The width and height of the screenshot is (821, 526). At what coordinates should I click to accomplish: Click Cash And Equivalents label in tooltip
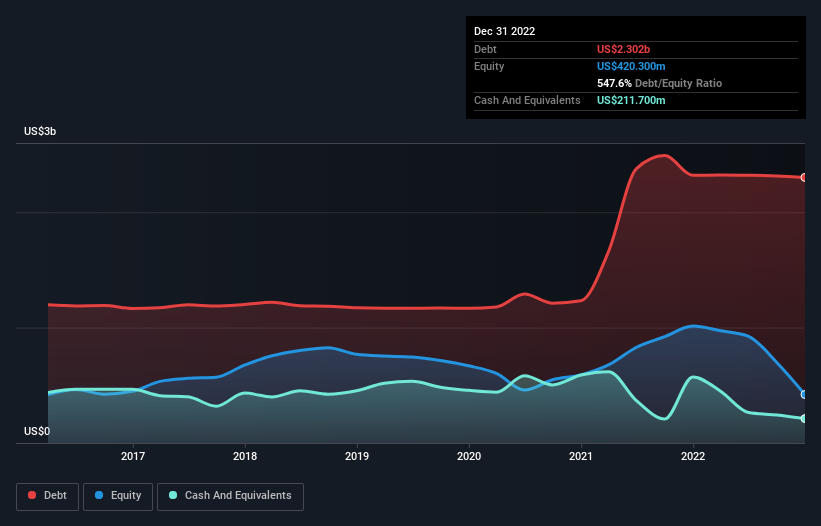click(x=527, y=100)
